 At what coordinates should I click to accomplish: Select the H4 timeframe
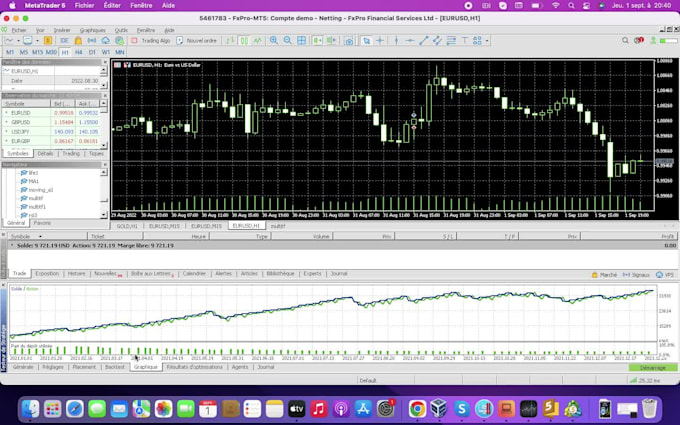(x=78, y=52)
